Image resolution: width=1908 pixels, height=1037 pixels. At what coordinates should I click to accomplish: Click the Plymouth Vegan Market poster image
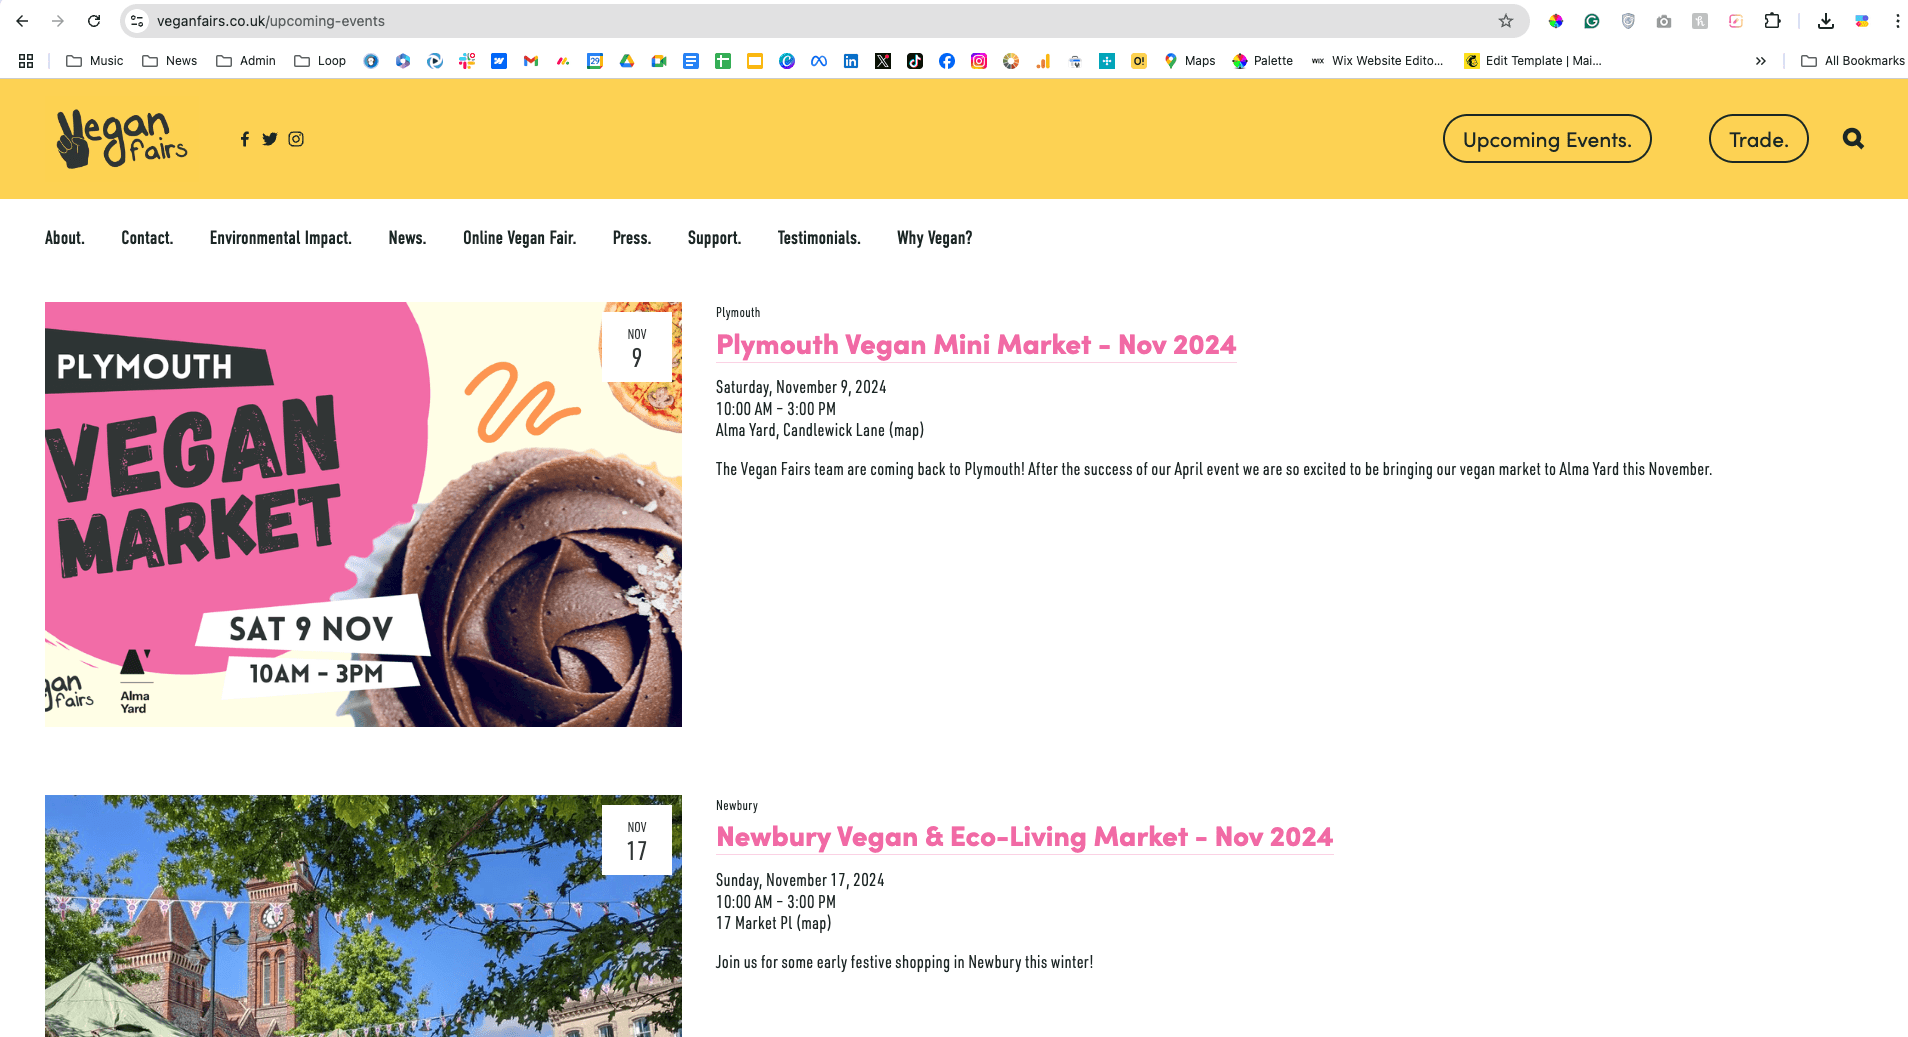click(363, 514)
